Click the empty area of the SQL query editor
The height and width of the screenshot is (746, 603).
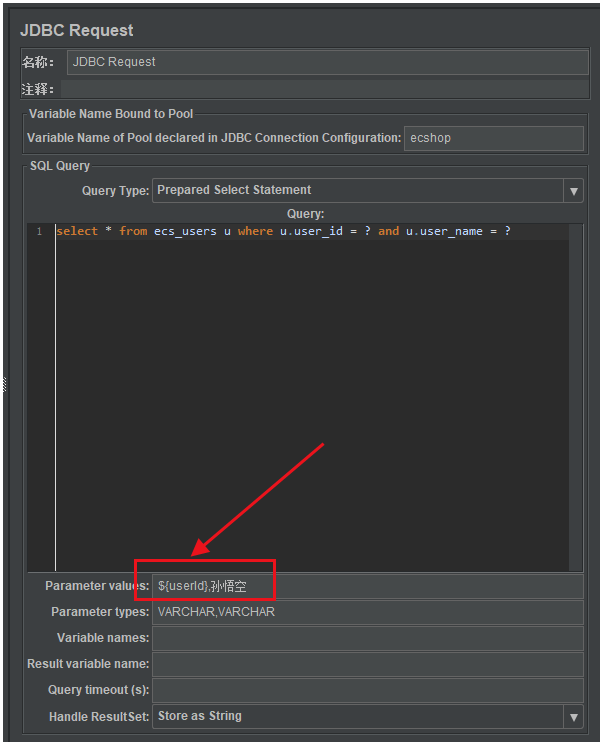pyautogui.click(x=312, y=404)
